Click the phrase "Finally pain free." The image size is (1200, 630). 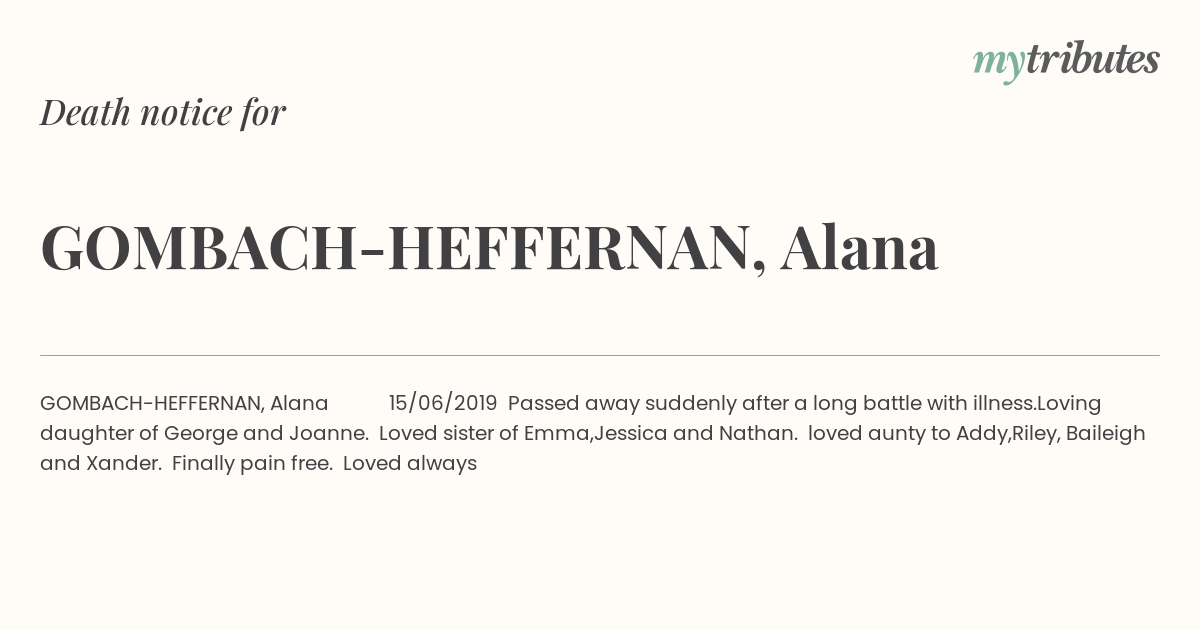click(x=252, y=463)
